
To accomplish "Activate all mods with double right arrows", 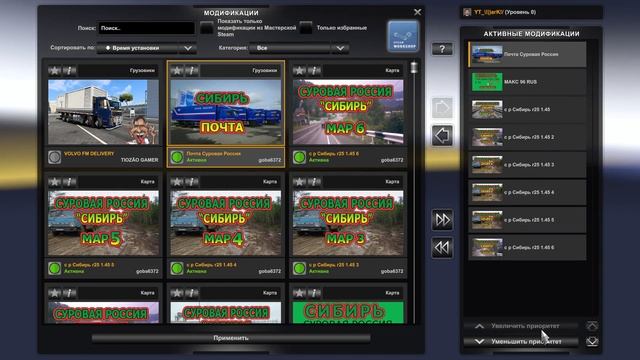I will pyautogui.click(x=442, y=220).
